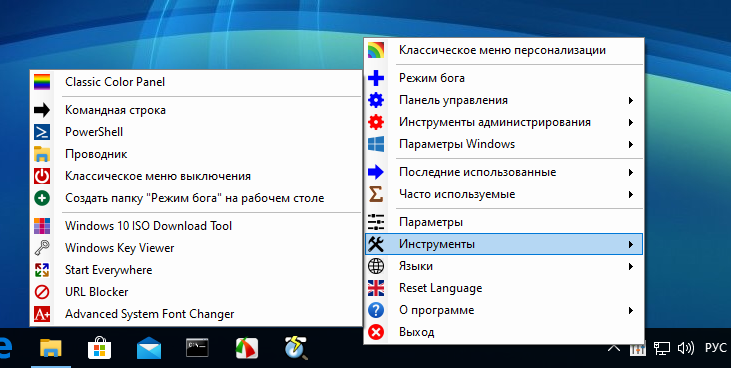Image resolution: width=731 pixels, height=368 pixels.
Task: Open File Explorer from the taskbar
Action: click(x=51, y=348)
